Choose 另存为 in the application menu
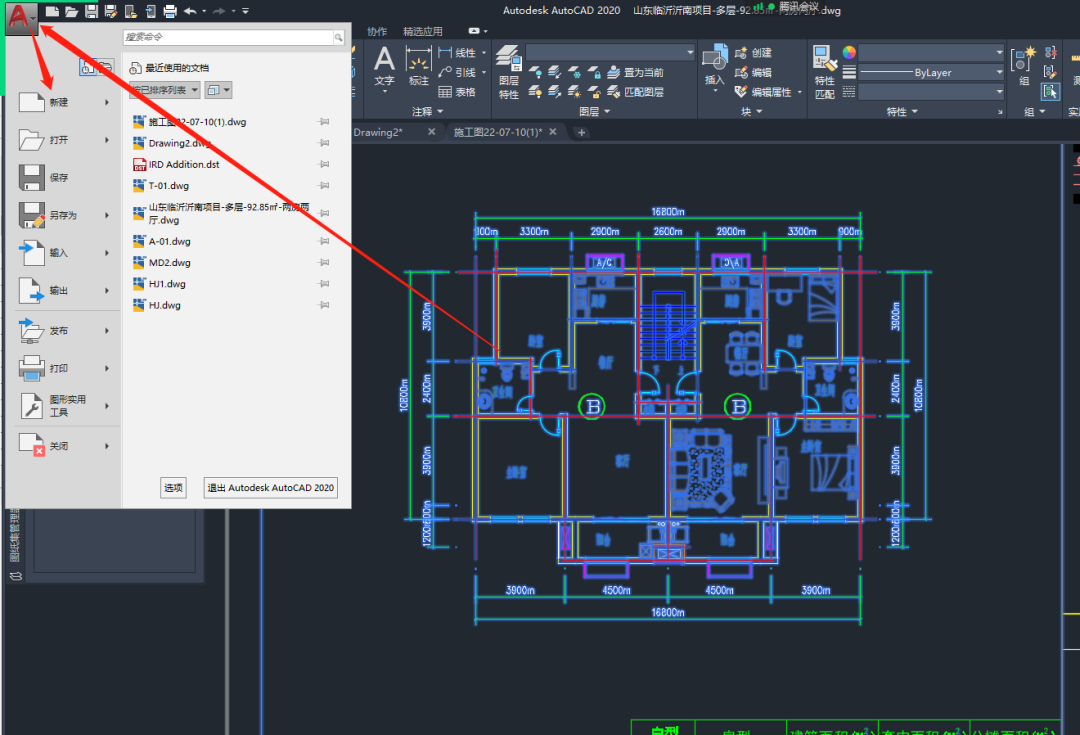The image size is (1080, 735). tap(64, 215)
